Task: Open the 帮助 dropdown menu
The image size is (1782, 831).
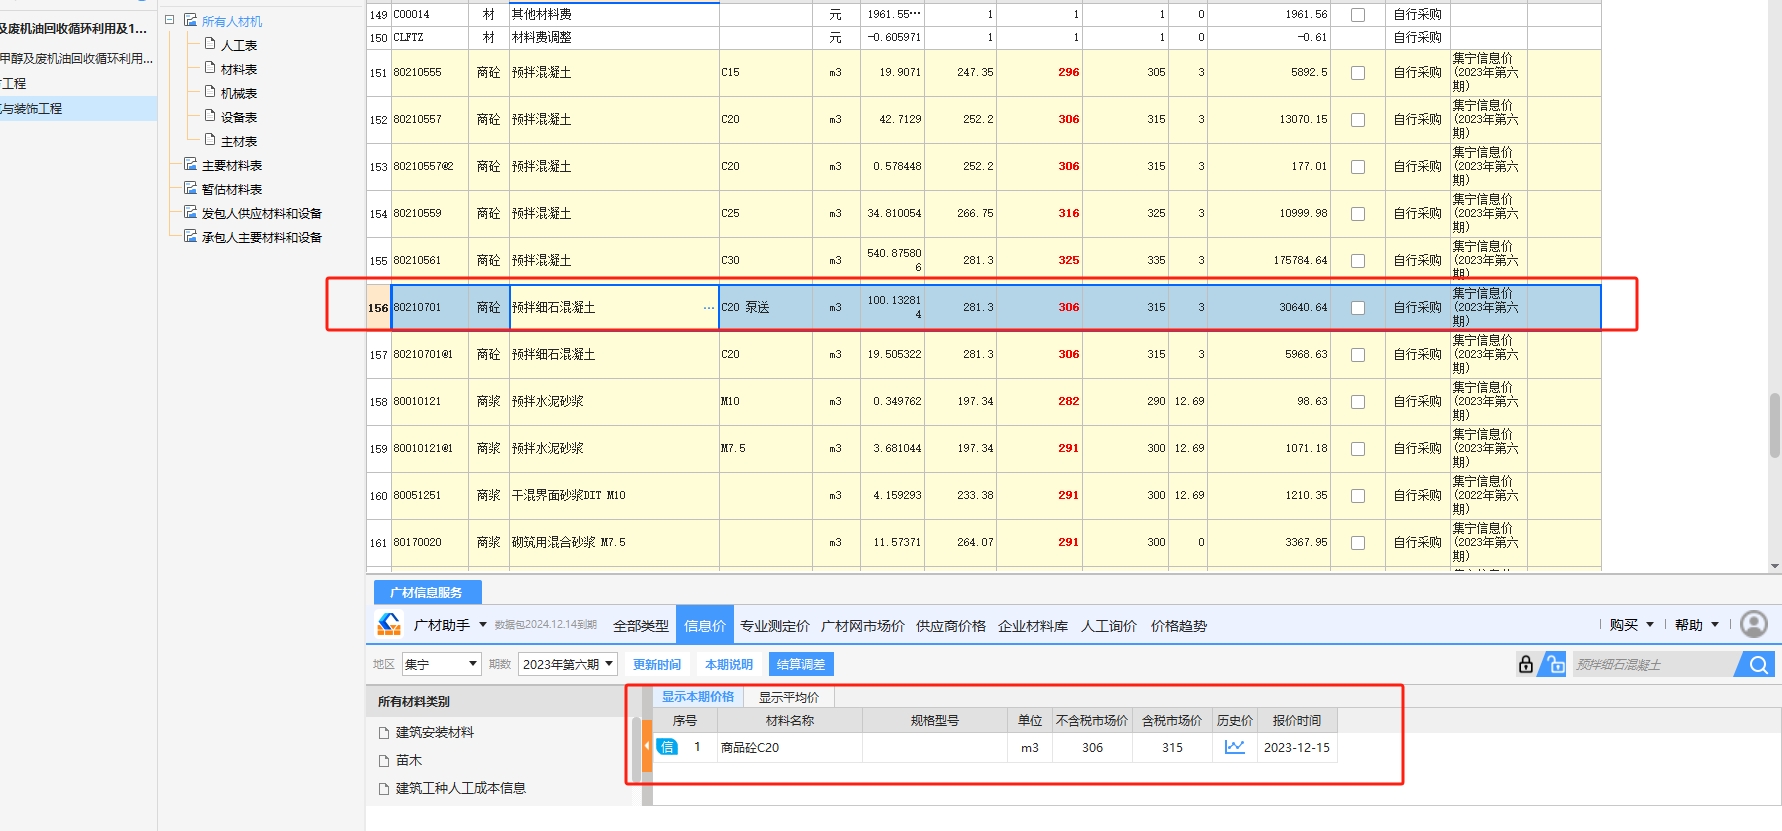Action: 1697,625
